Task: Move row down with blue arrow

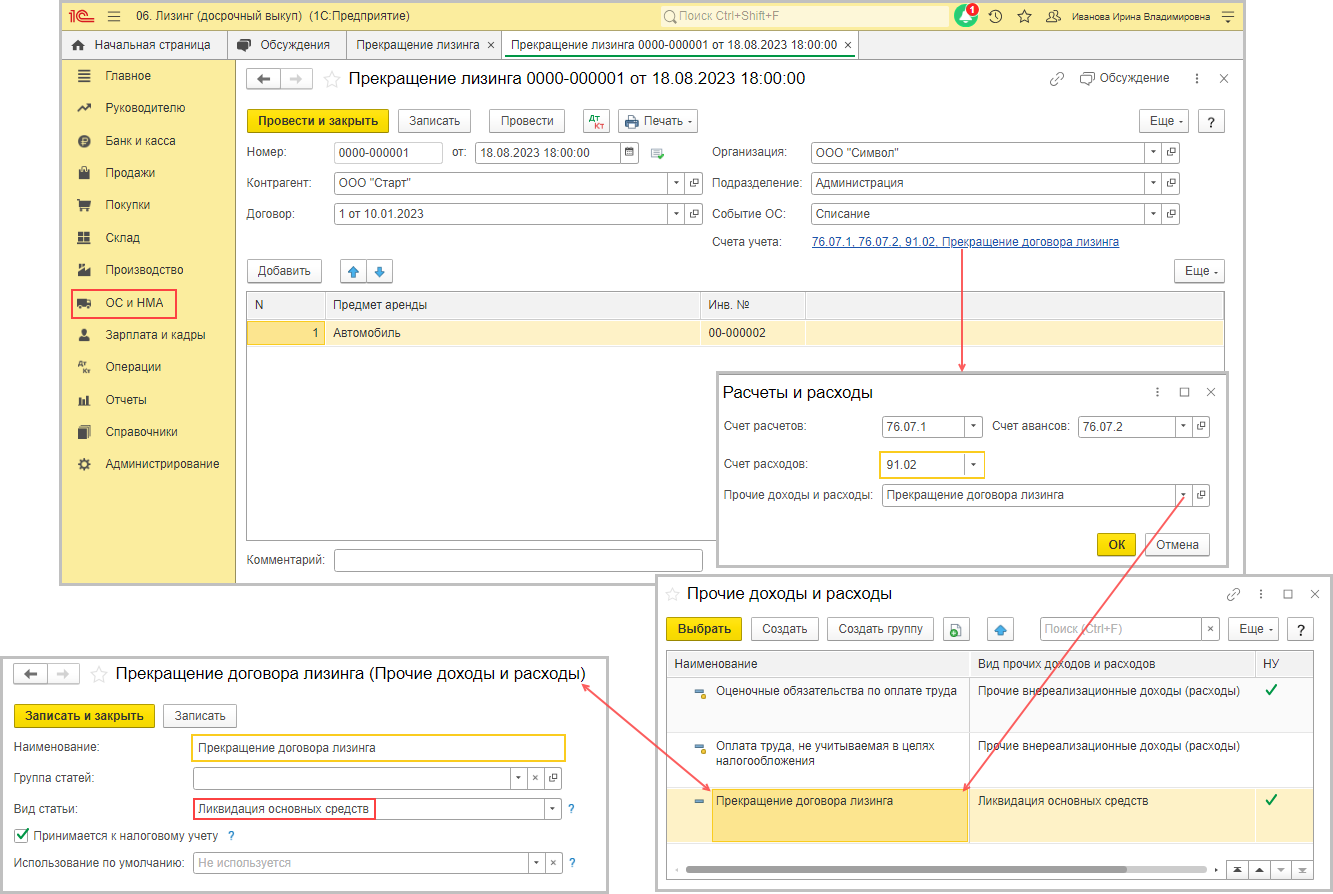Action: tap(379, 271)
